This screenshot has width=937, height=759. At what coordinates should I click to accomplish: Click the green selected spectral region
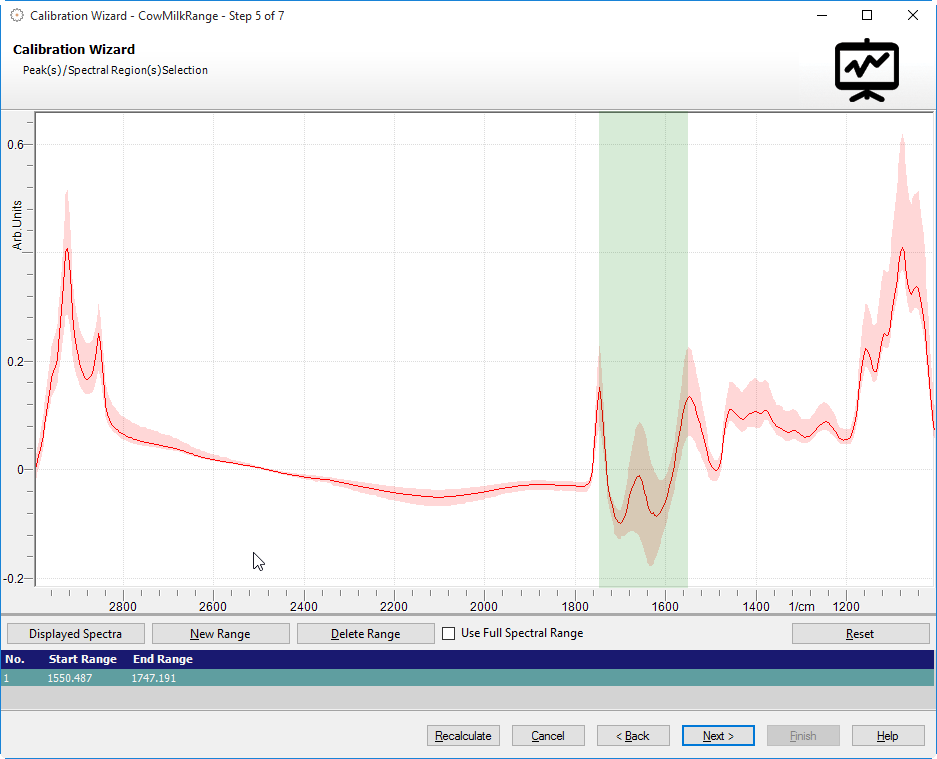tap(643, 300)
